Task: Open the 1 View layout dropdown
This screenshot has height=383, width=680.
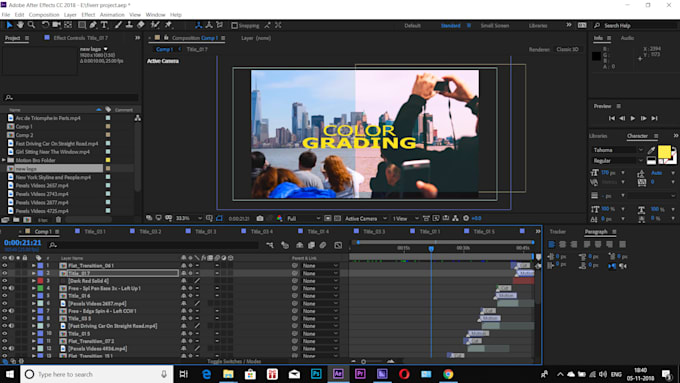Action: pyautogui.click(x=405, y=218)
